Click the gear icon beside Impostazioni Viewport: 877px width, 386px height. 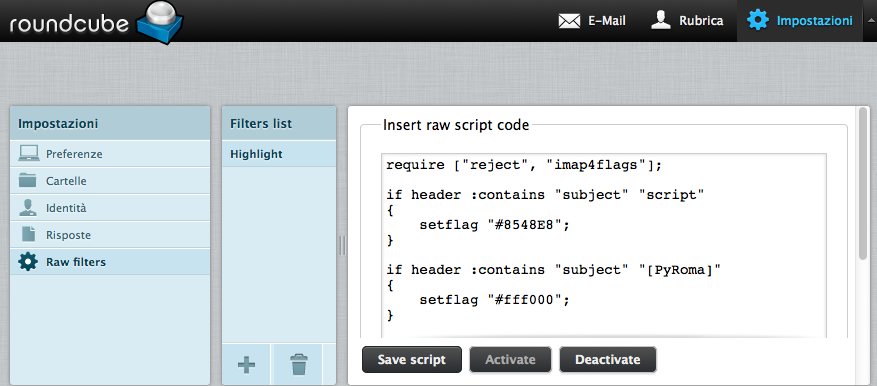(758, 21)
